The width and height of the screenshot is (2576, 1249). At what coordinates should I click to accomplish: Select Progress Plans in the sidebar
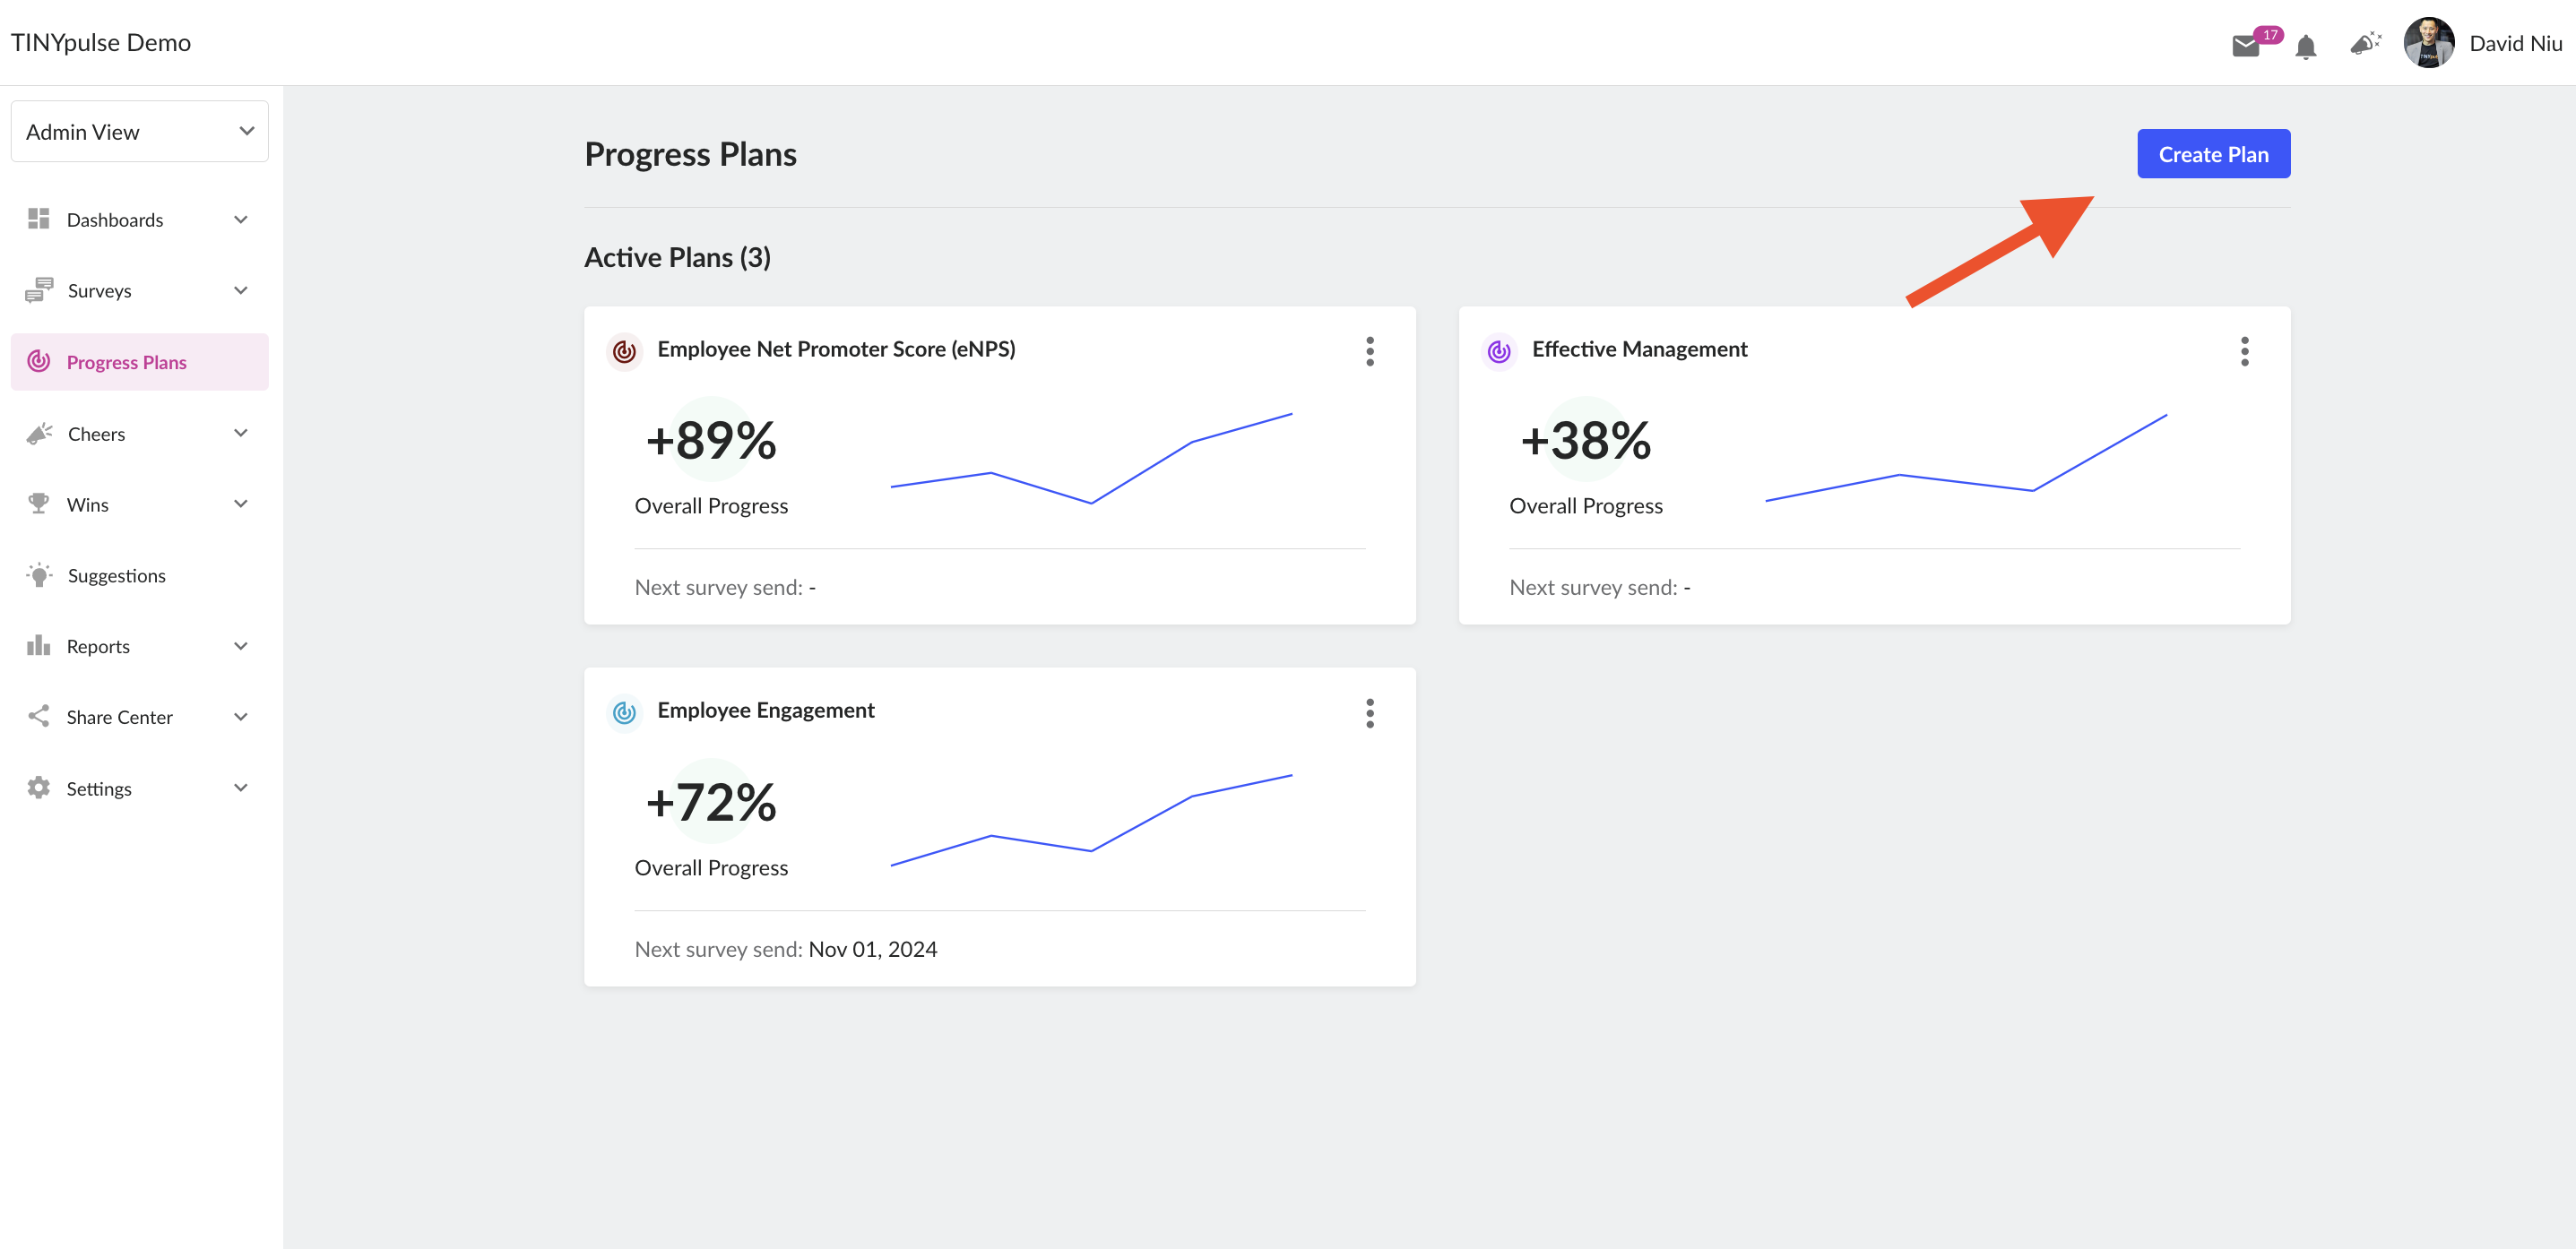(140, 362)
